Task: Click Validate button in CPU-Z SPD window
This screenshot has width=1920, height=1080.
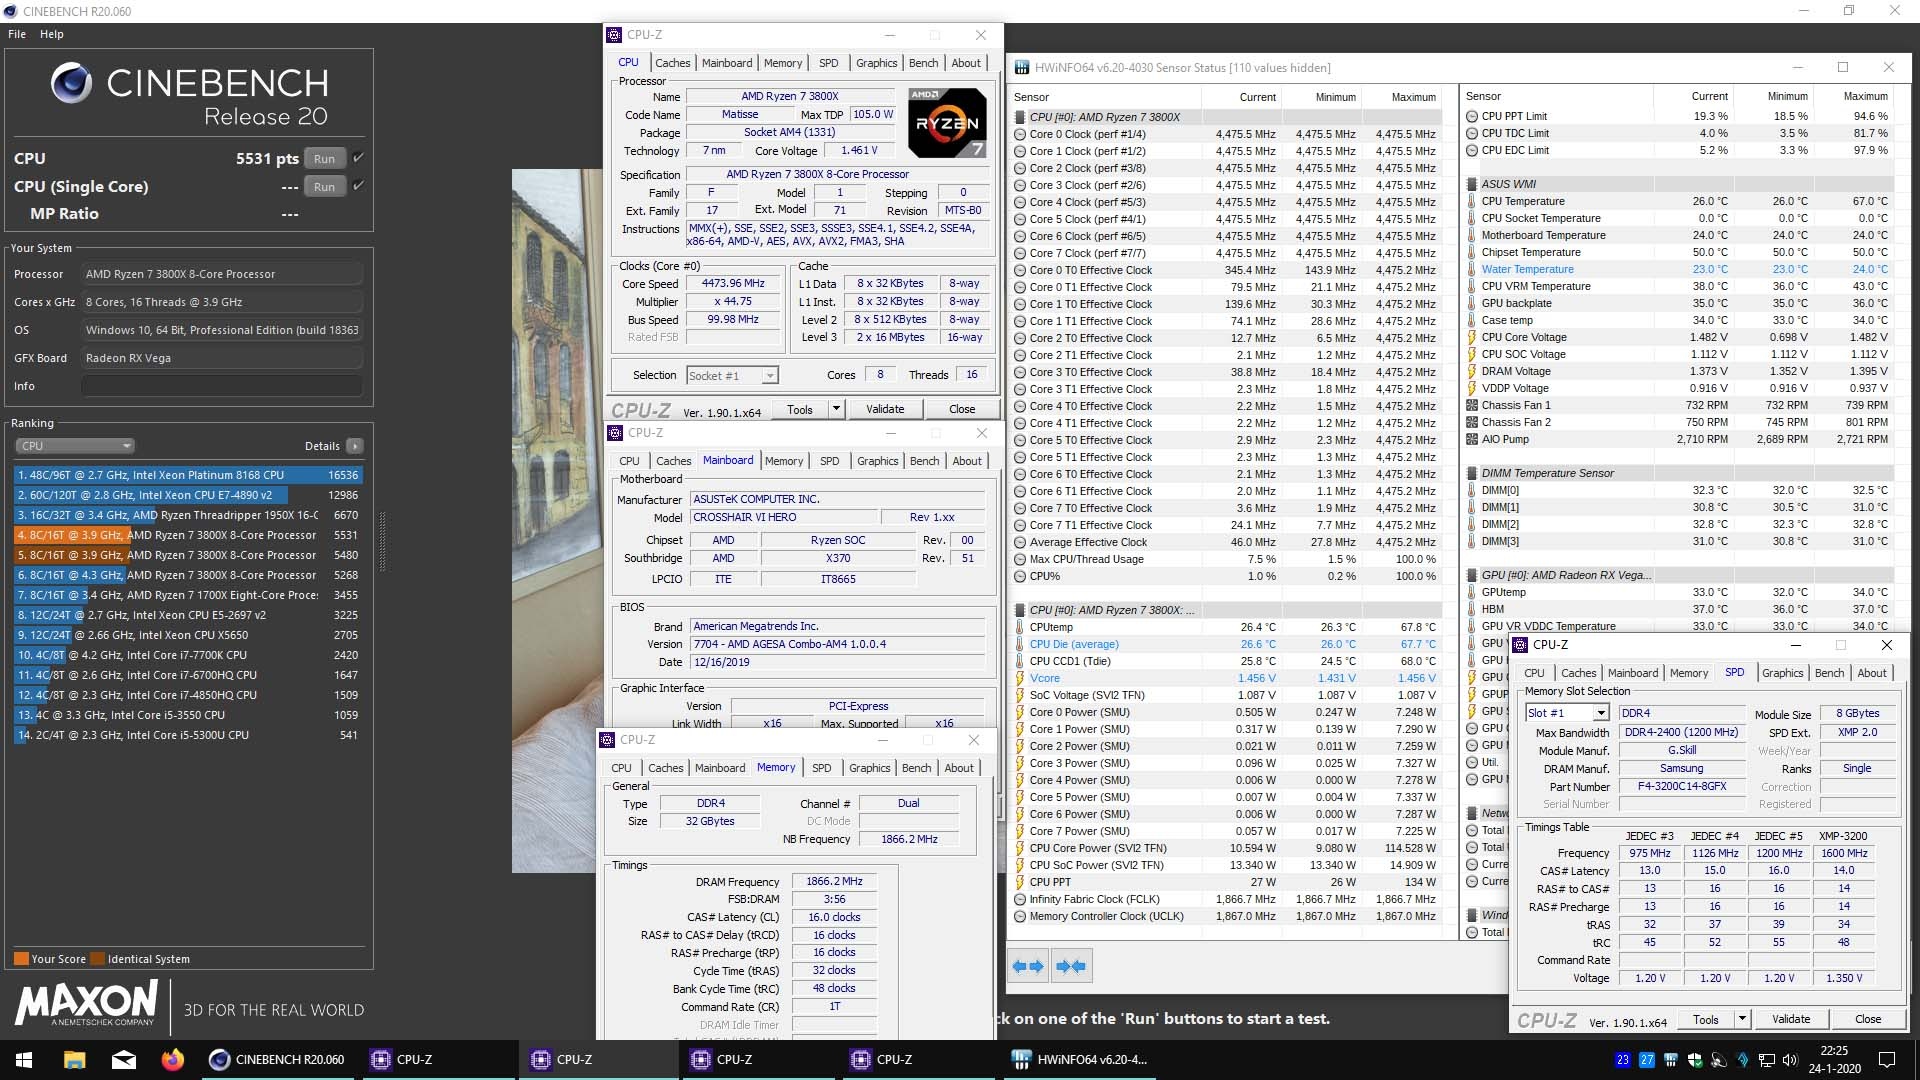Action: pos(1790,1019)
